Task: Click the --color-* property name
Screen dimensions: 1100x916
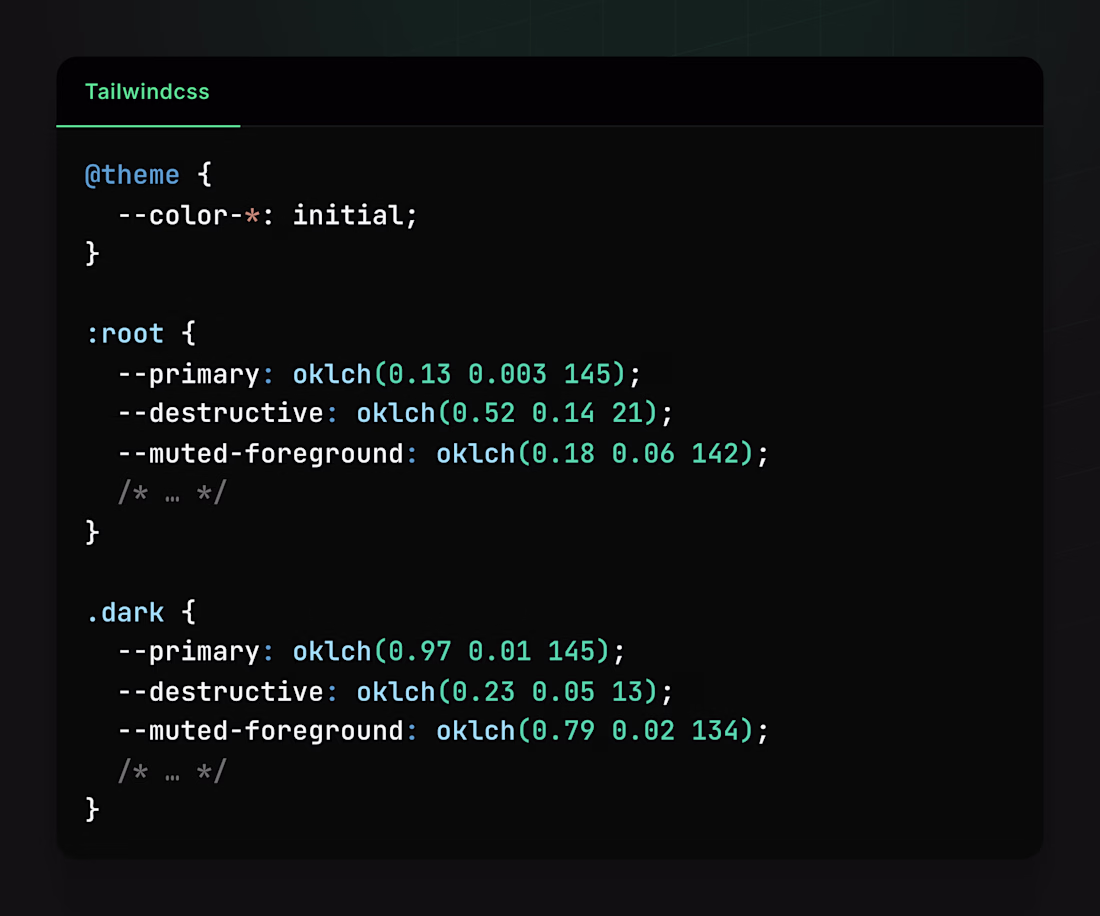Action: coord(188,215)
